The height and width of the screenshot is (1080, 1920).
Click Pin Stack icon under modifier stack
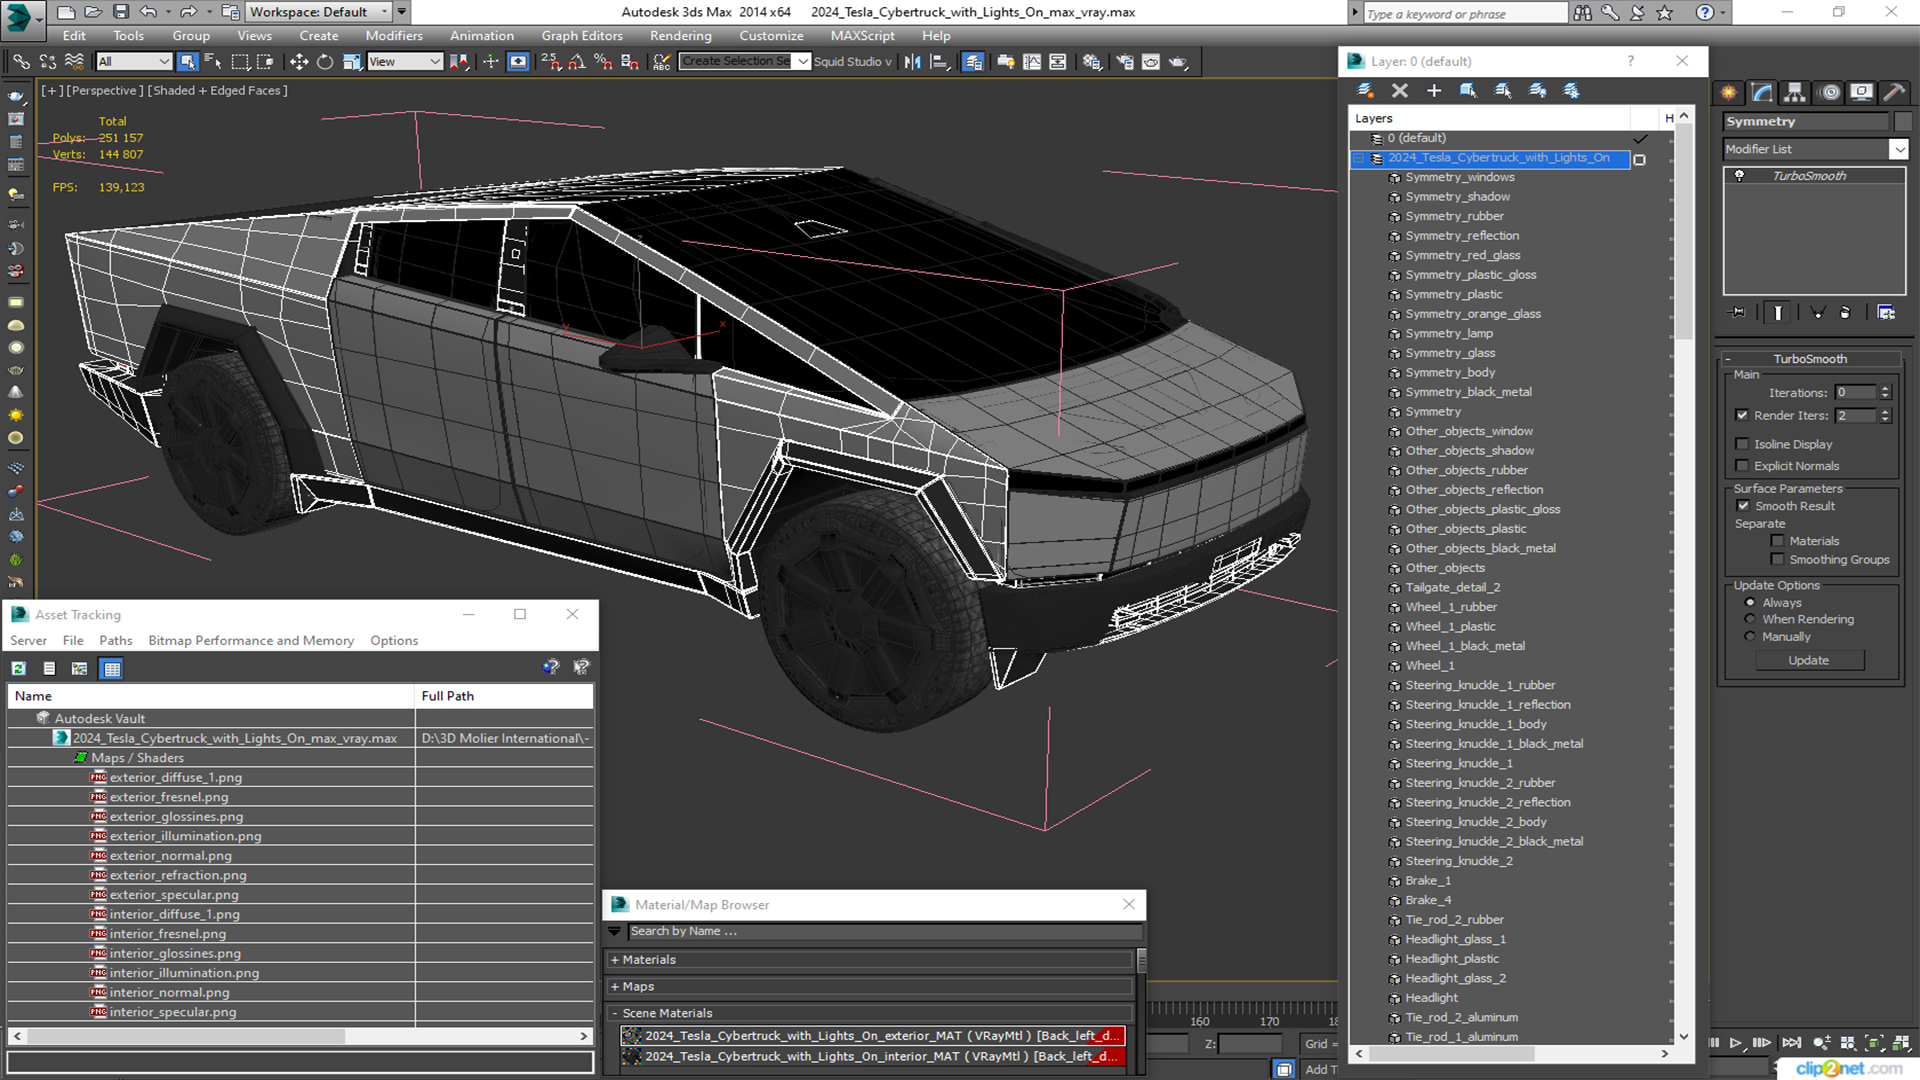1738,313
